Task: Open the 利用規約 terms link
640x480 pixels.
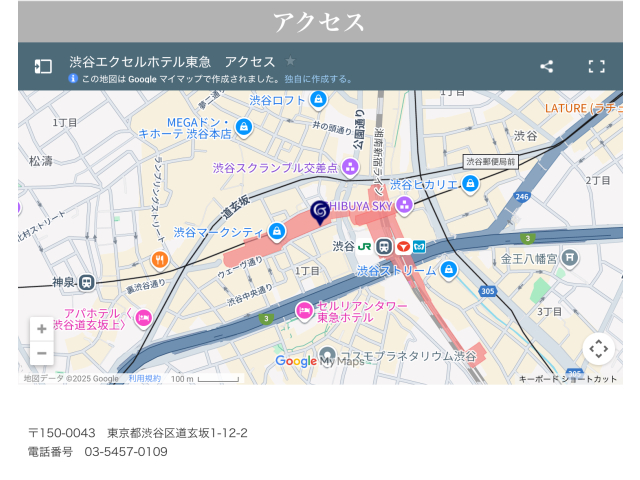Action: (144, 379)
